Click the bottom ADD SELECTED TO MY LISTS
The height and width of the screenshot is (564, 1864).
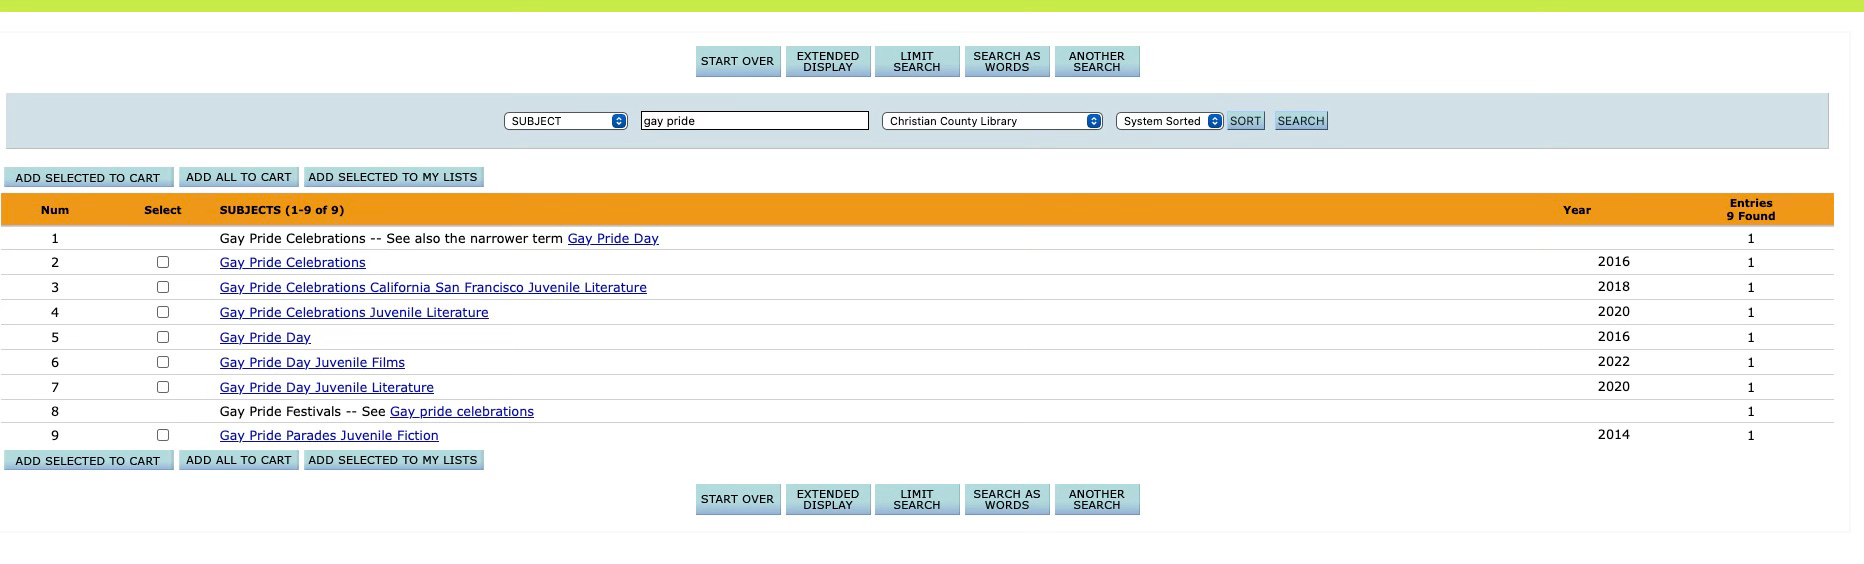point(393,460)
